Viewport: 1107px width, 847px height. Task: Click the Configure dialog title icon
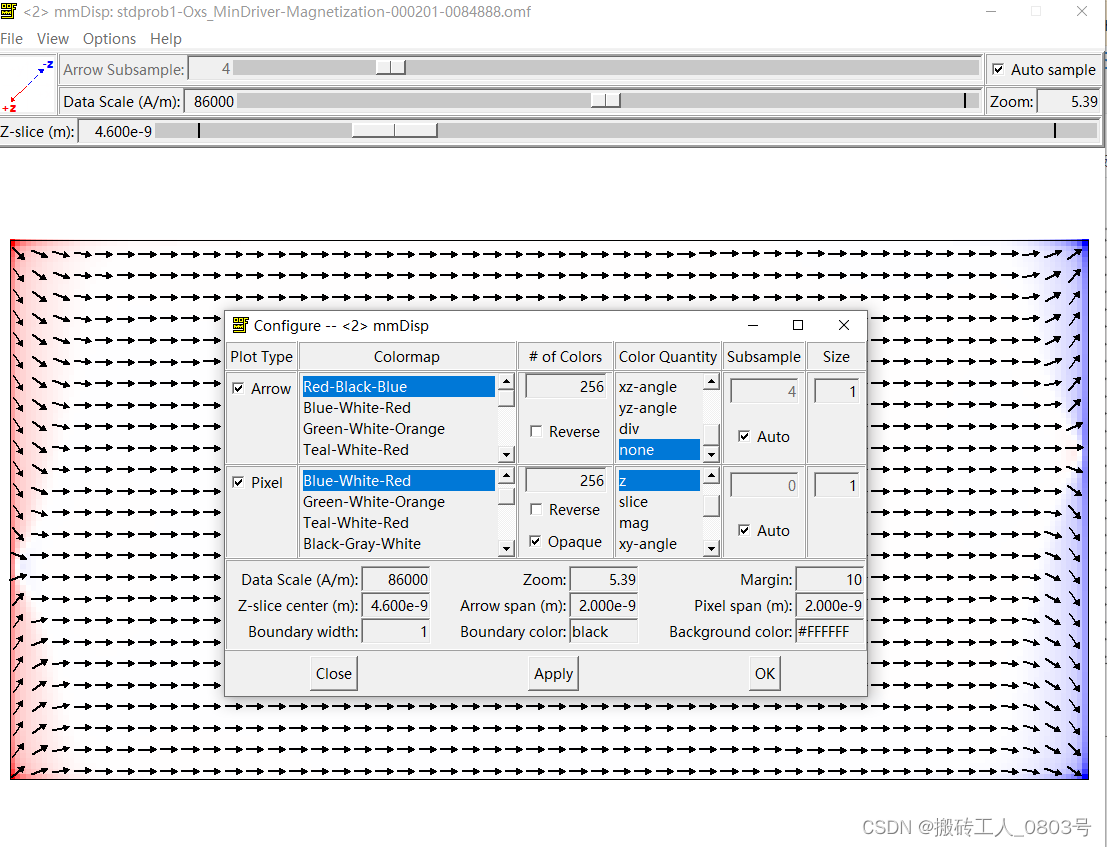pyautogui.click(x=241, y=325)
